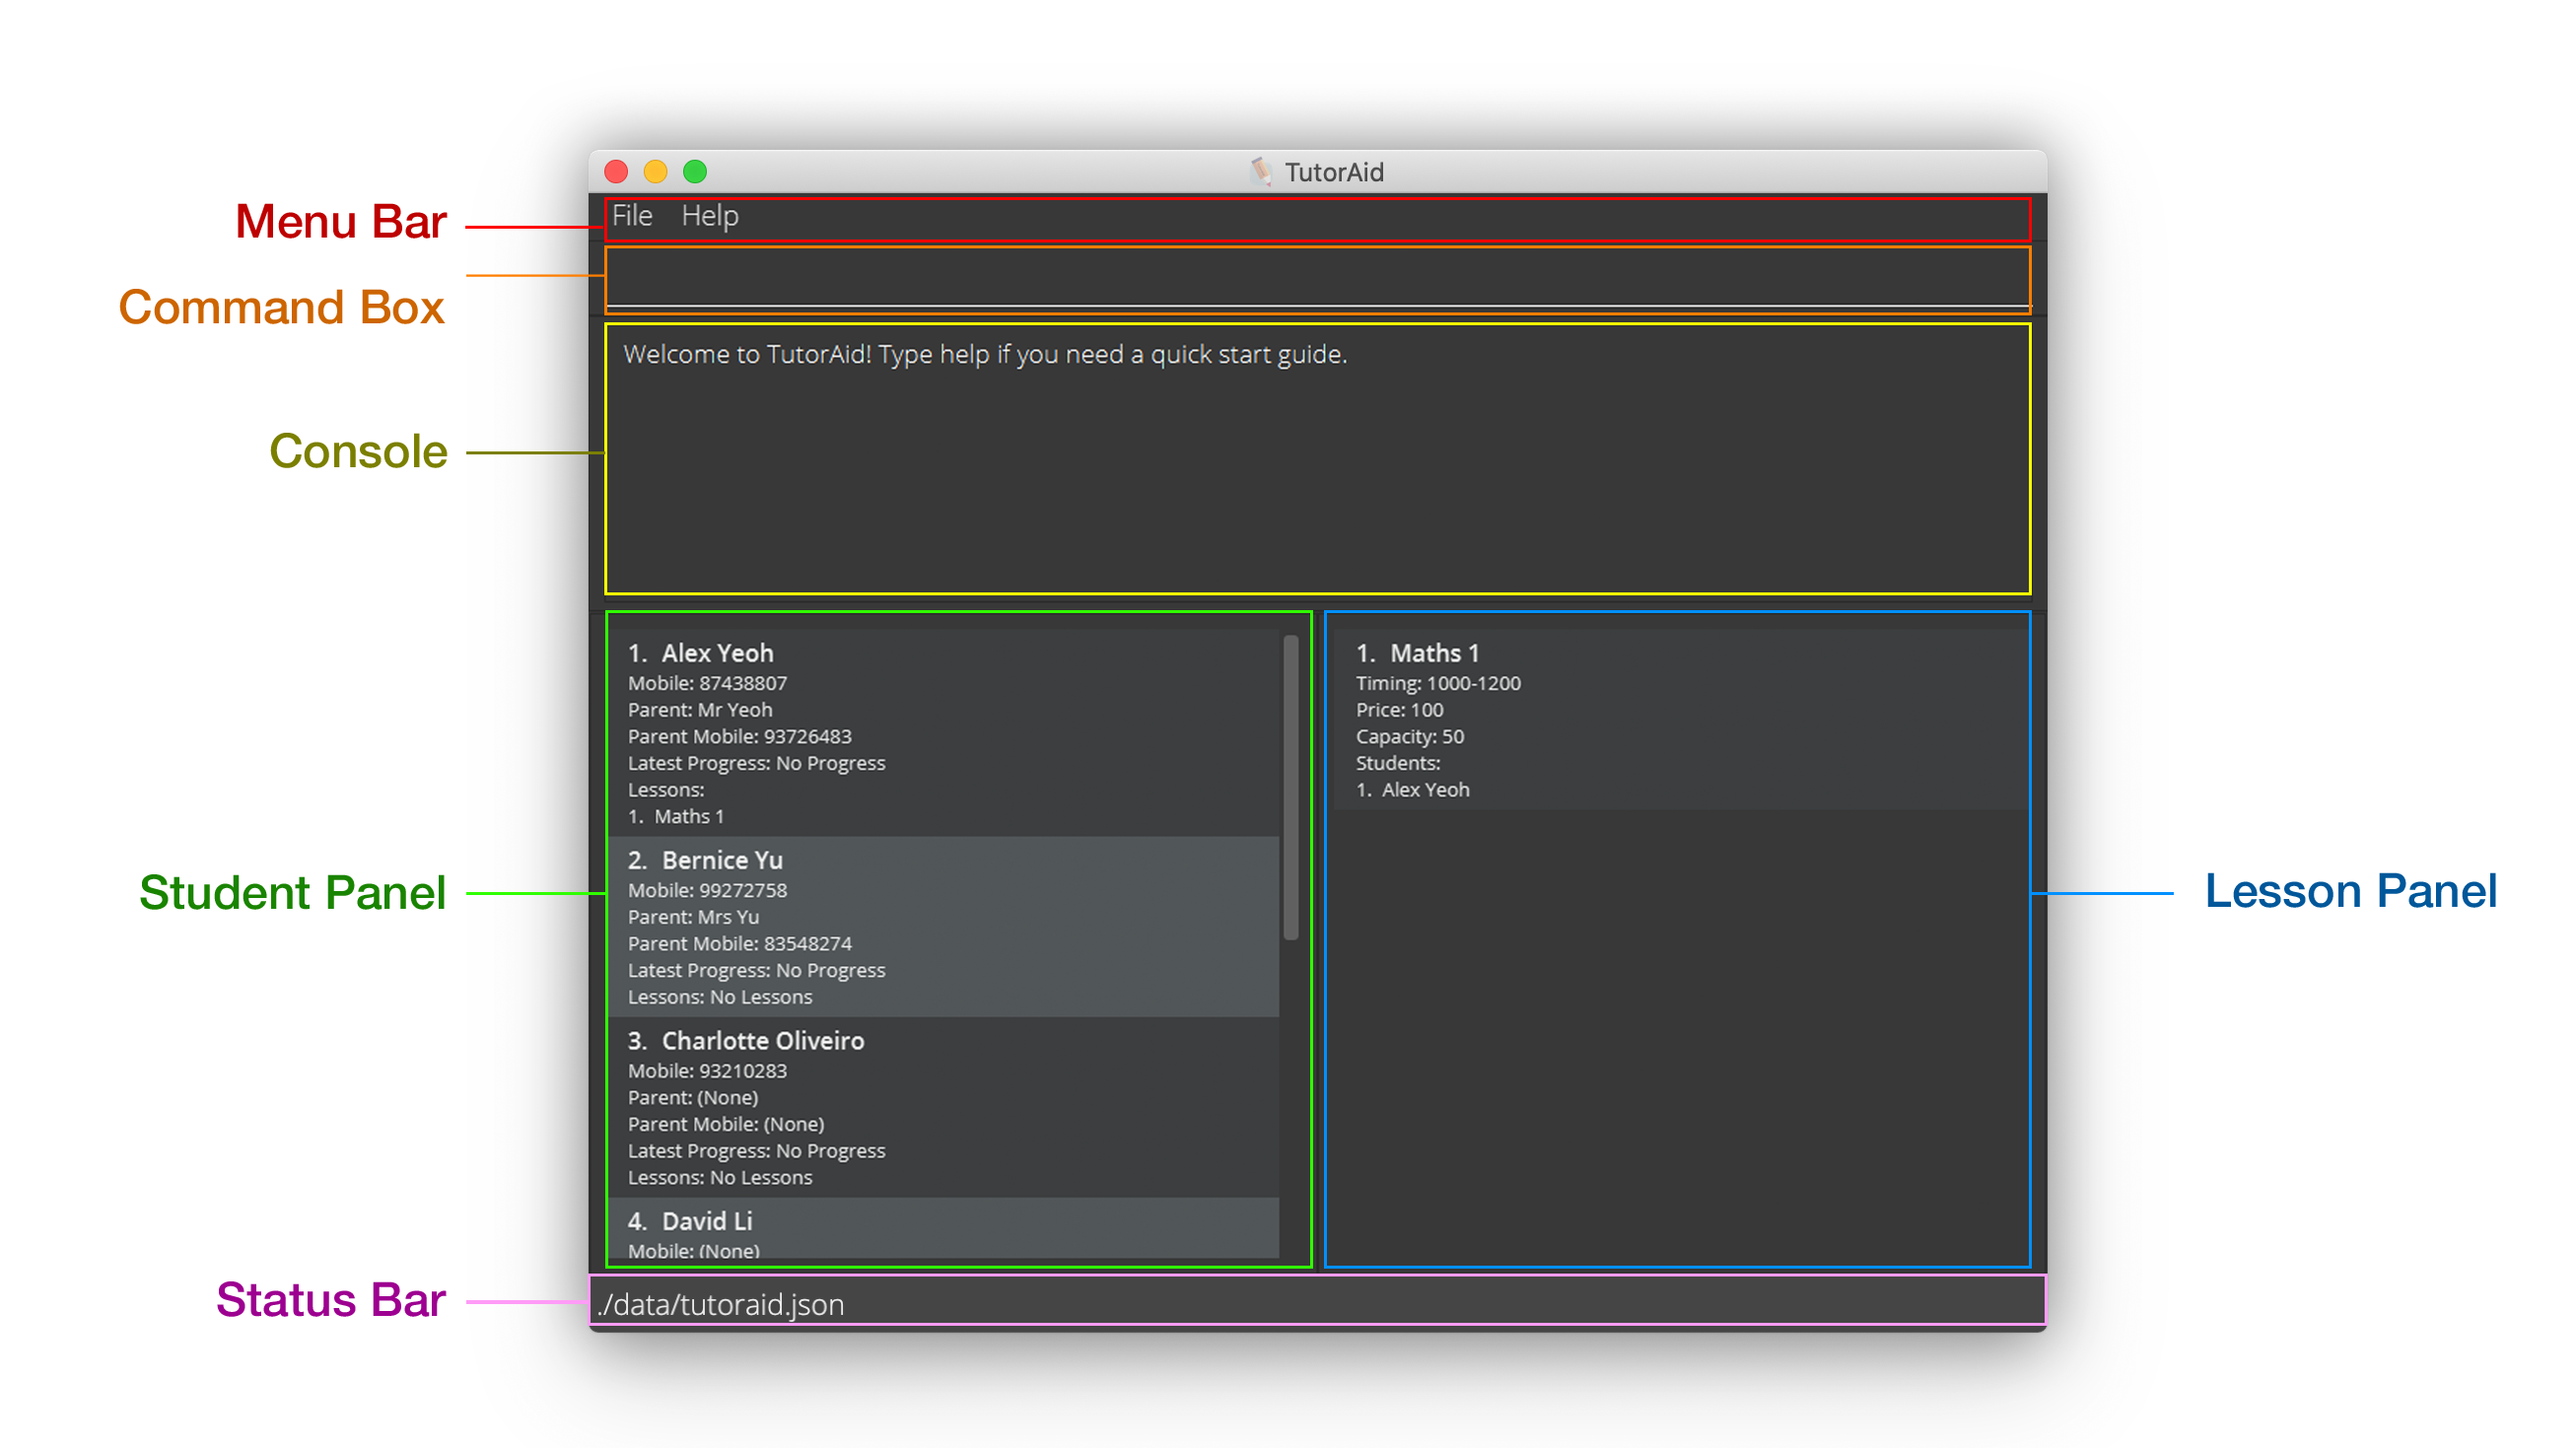
Task: Click the data file path in status bar
Action: (720, 1304)
